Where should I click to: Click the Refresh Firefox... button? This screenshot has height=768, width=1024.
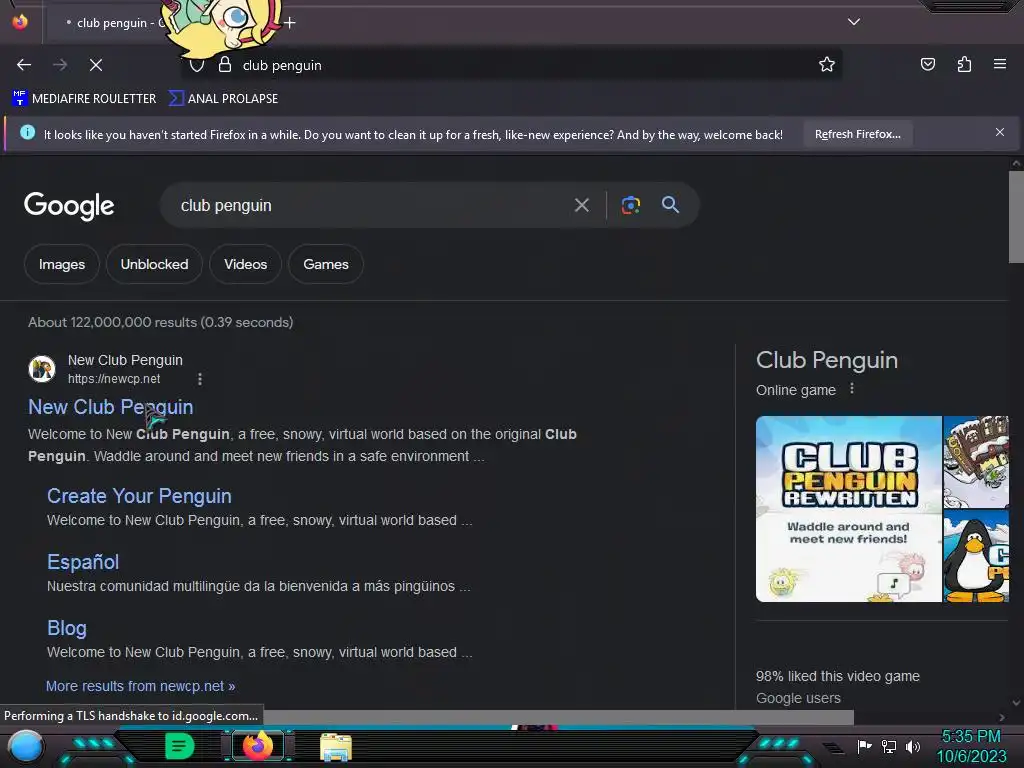(x=857, y=135)
